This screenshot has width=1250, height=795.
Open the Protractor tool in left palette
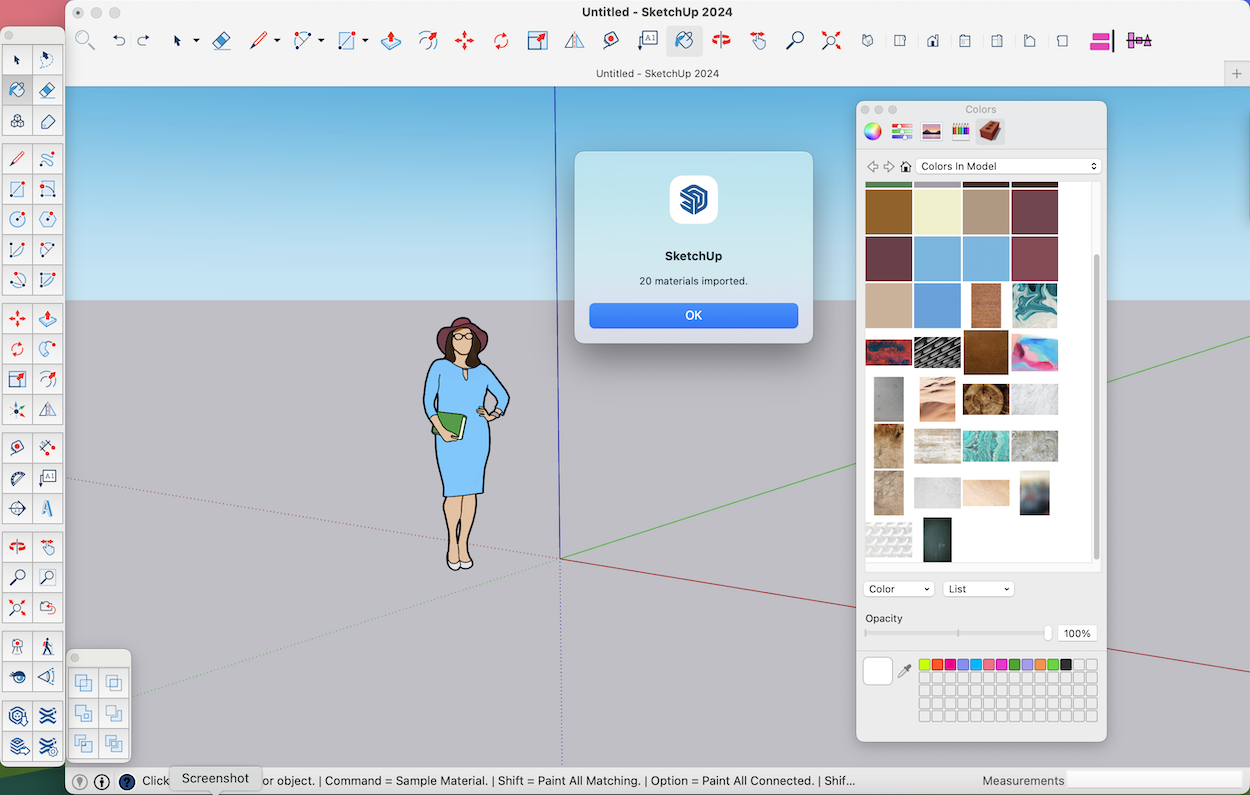[17, 478]
